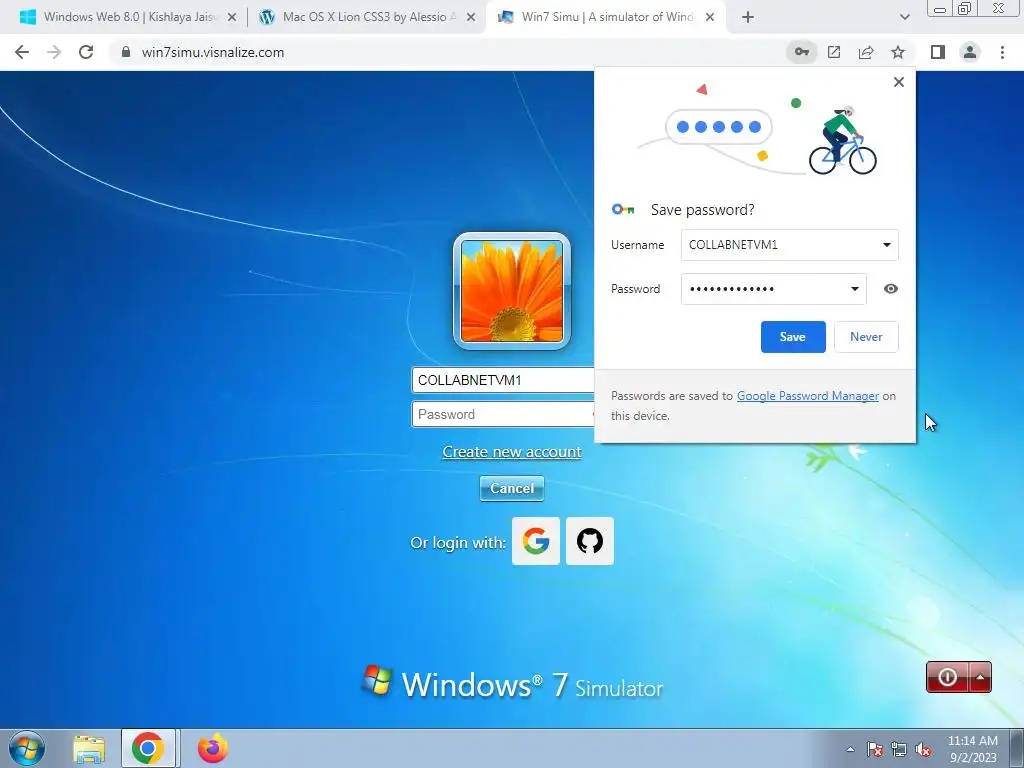The image size is (1024, 768).
Task: Click the Chrome taskbar icon
Action: tap(148, 748)
